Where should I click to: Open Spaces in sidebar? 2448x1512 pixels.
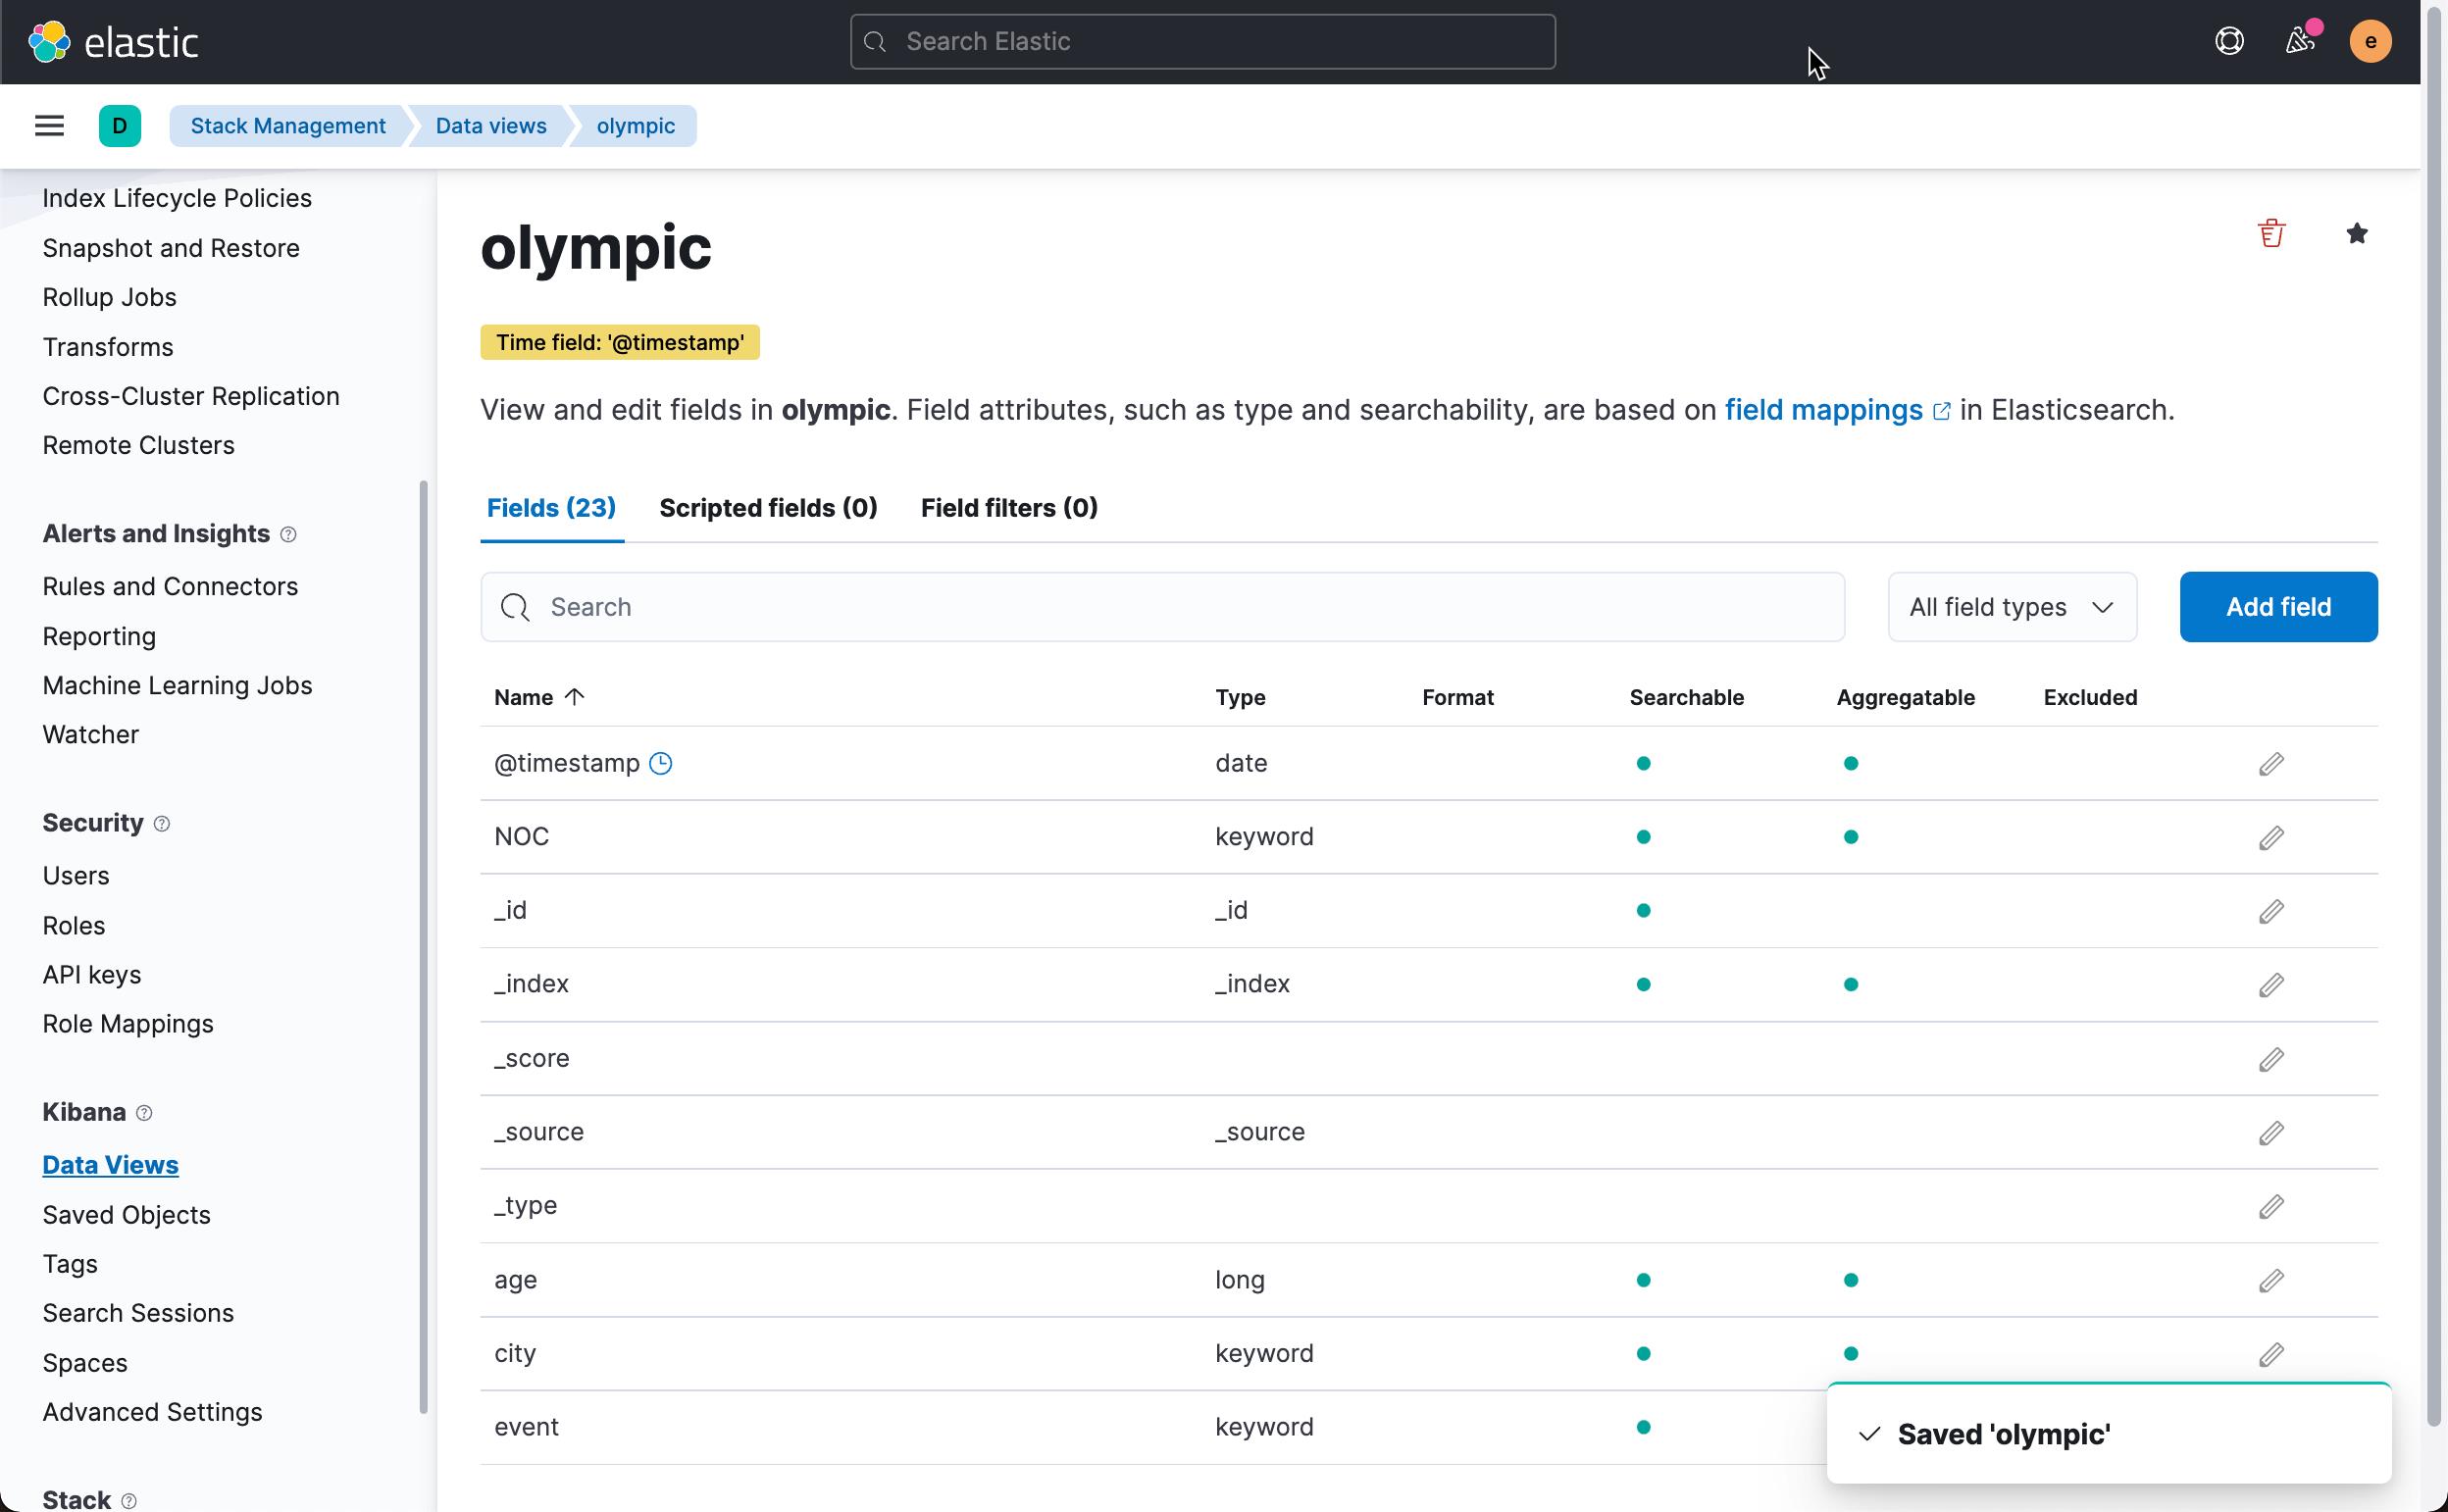click(x=85, y=1363)
